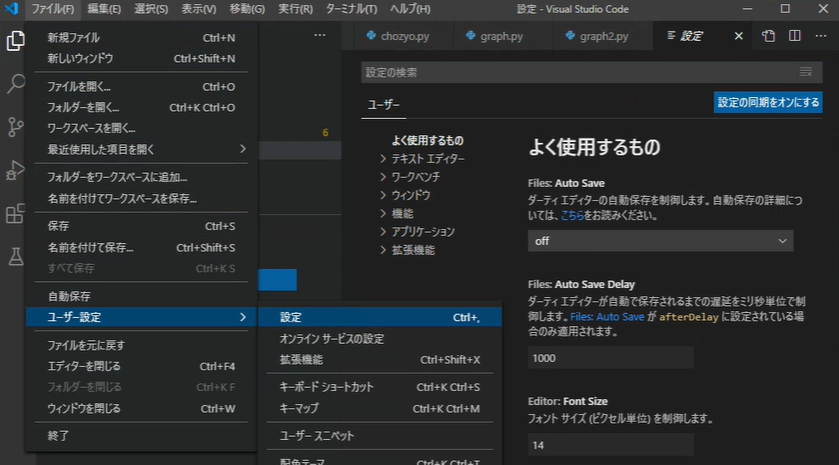
Task: Open the 選択(S) menu
Action: [x=151, y=9]
